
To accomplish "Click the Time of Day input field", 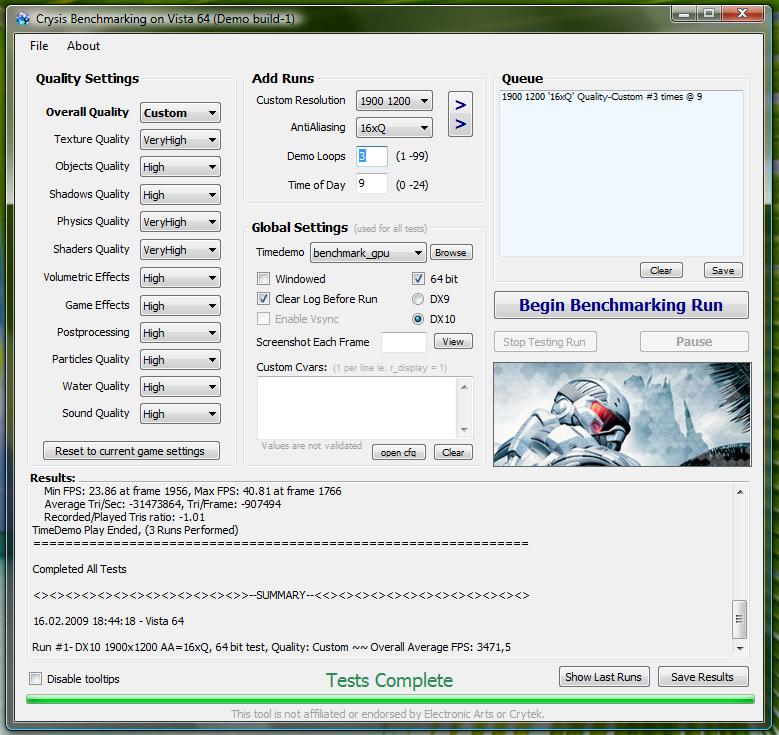I will pos(372,184).
